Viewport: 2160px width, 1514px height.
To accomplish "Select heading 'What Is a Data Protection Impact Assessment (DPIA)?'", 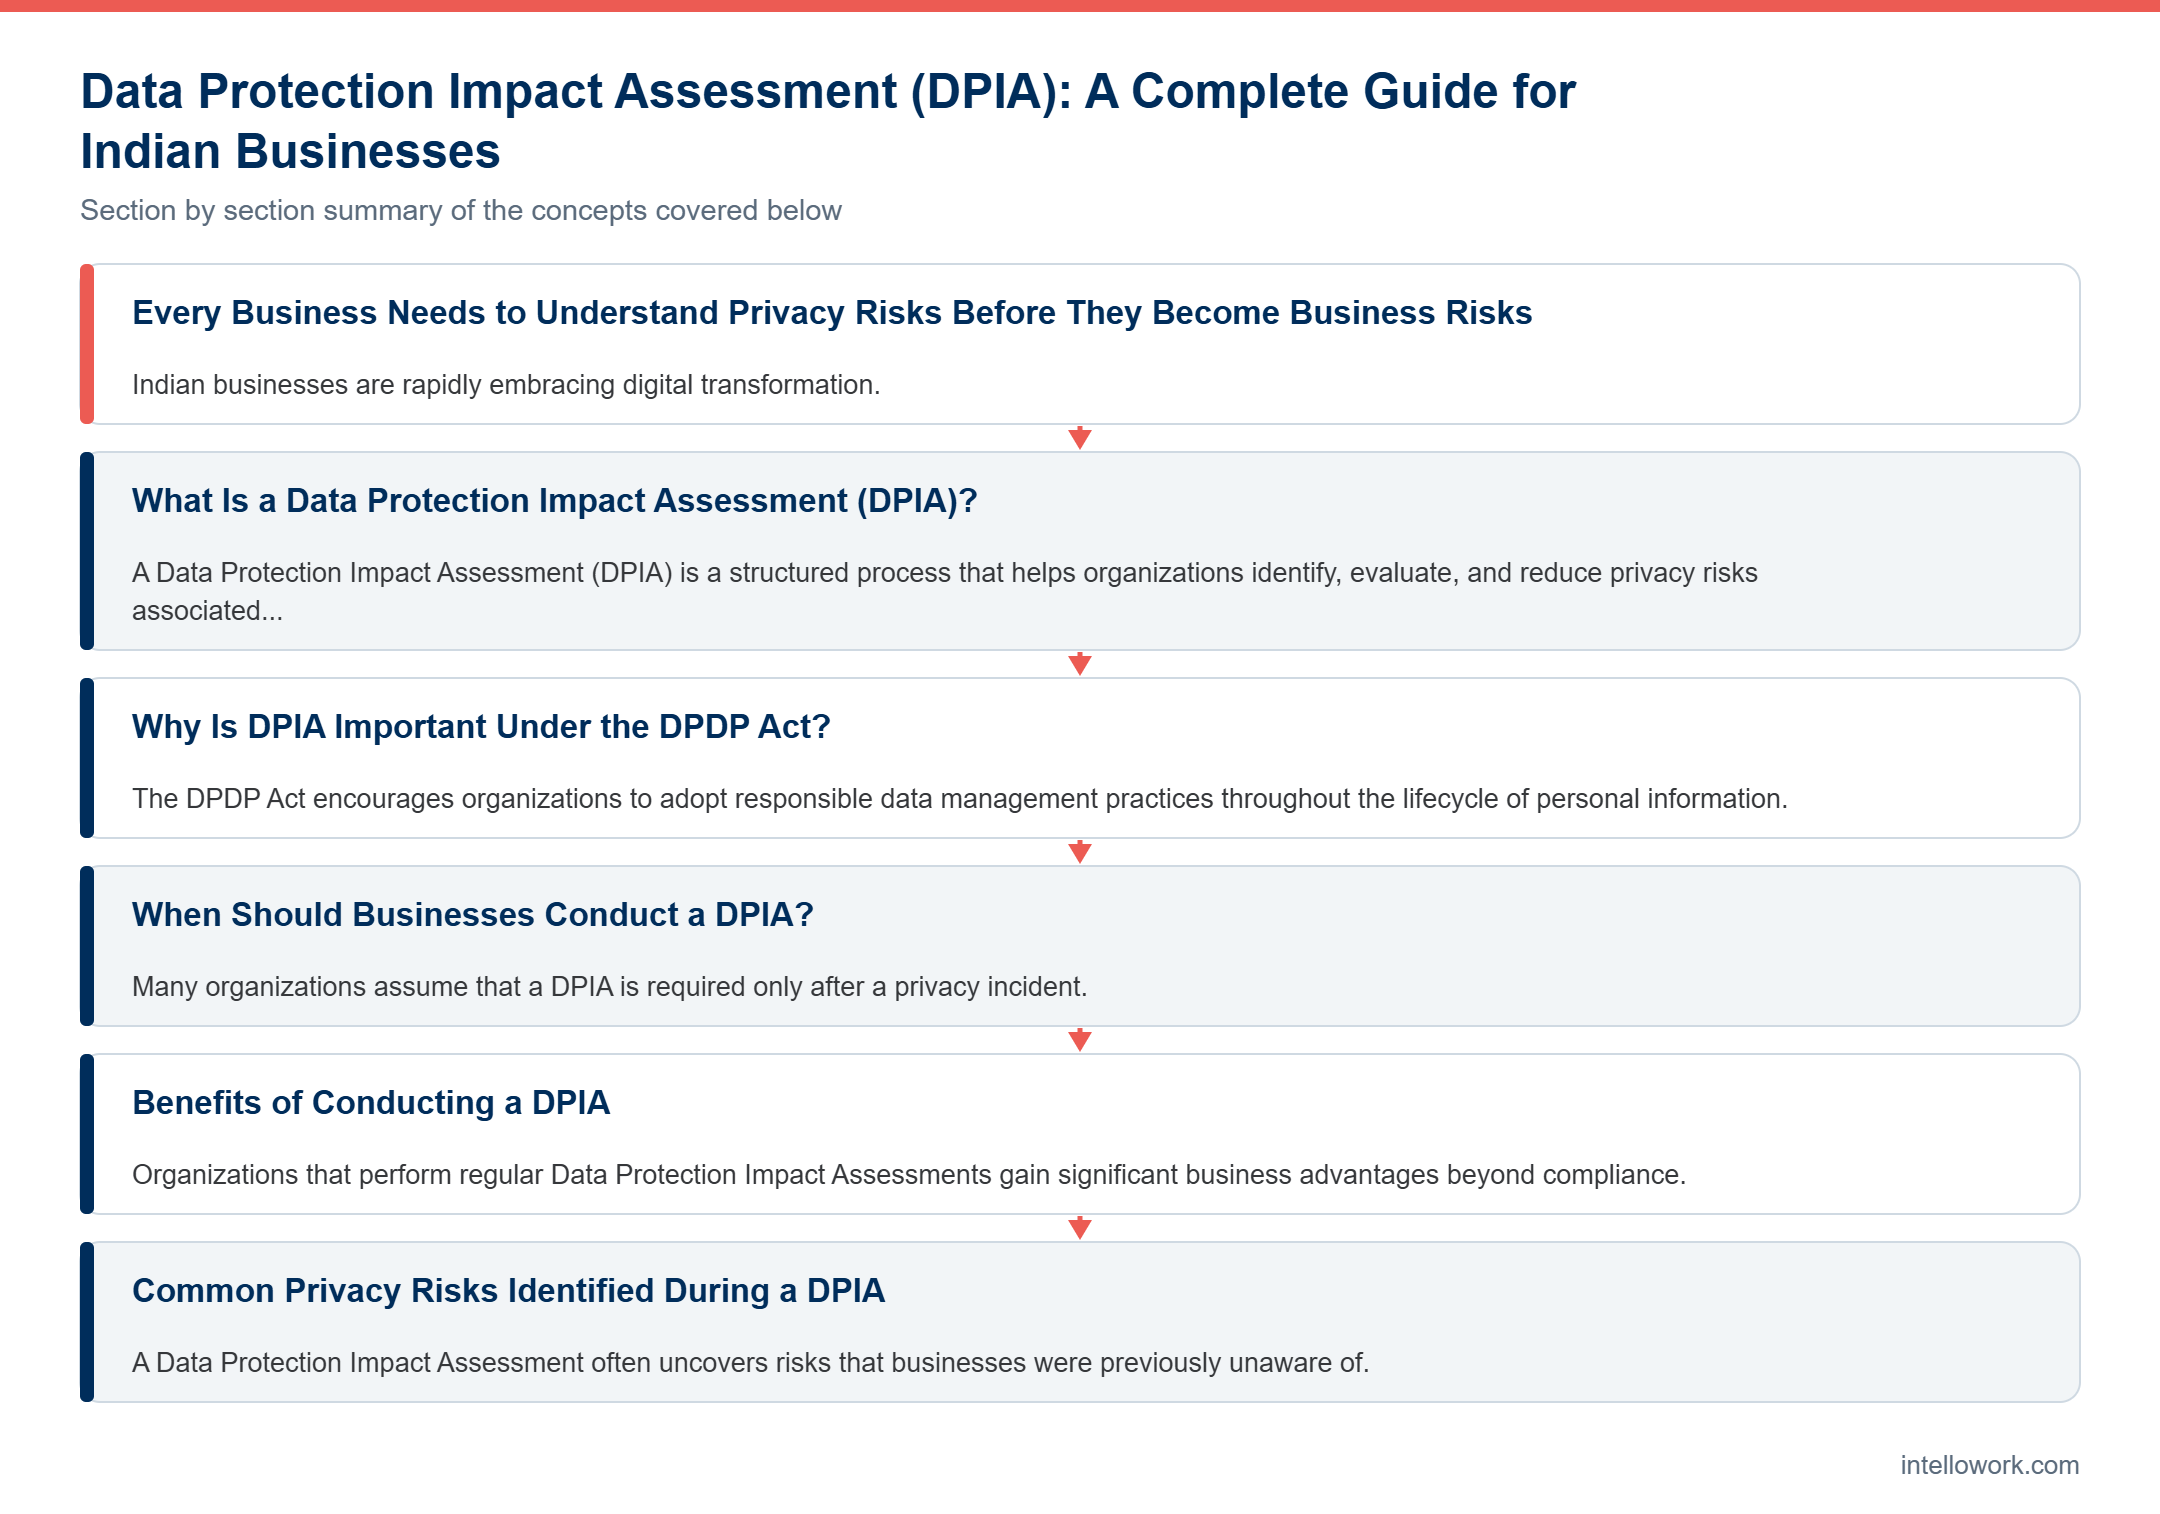I will (555, 501).
